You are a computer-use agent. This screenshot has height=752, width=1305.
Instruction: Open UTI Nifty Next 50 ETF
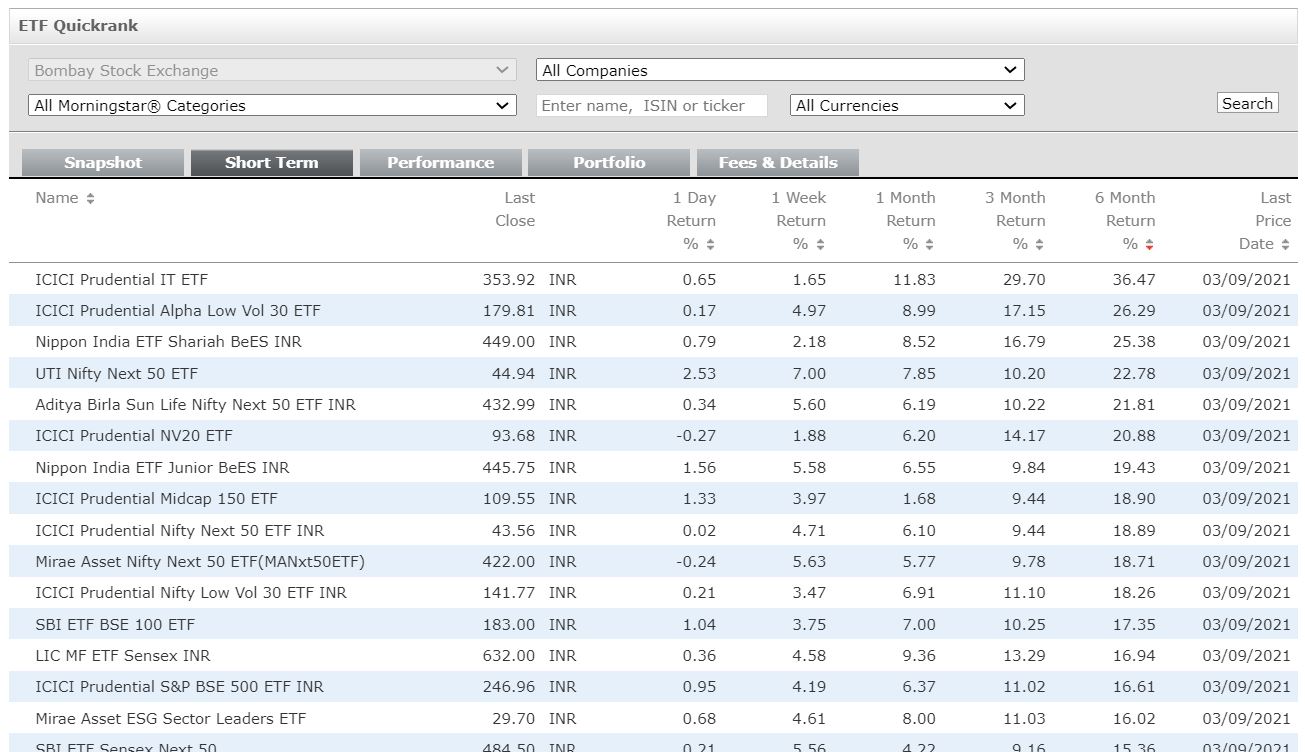pos(116,374)
